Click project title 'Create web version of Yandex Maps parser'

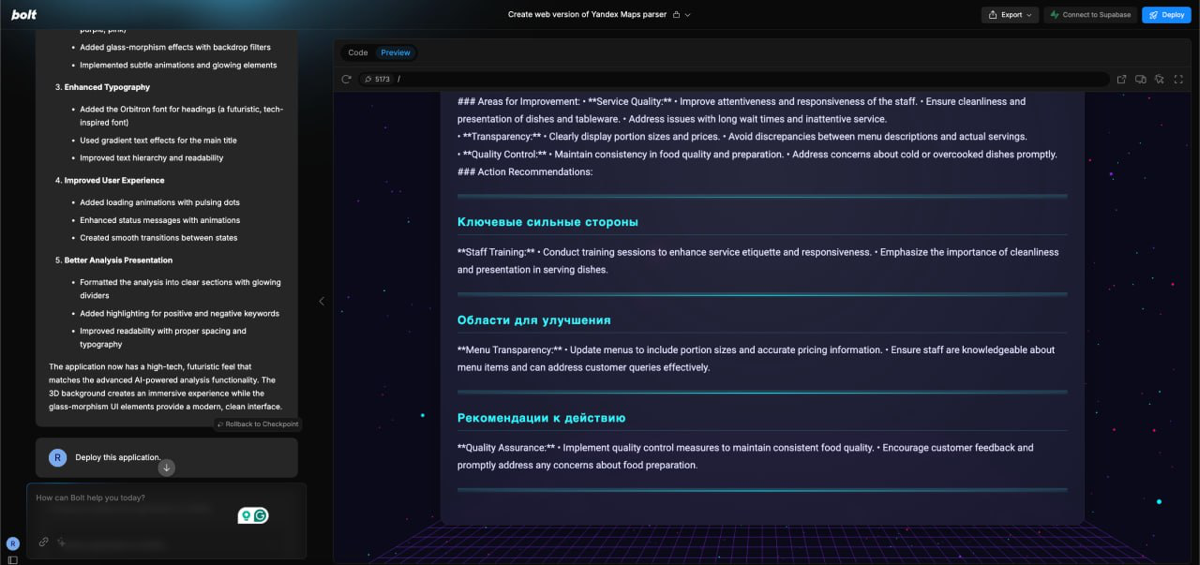588,15
